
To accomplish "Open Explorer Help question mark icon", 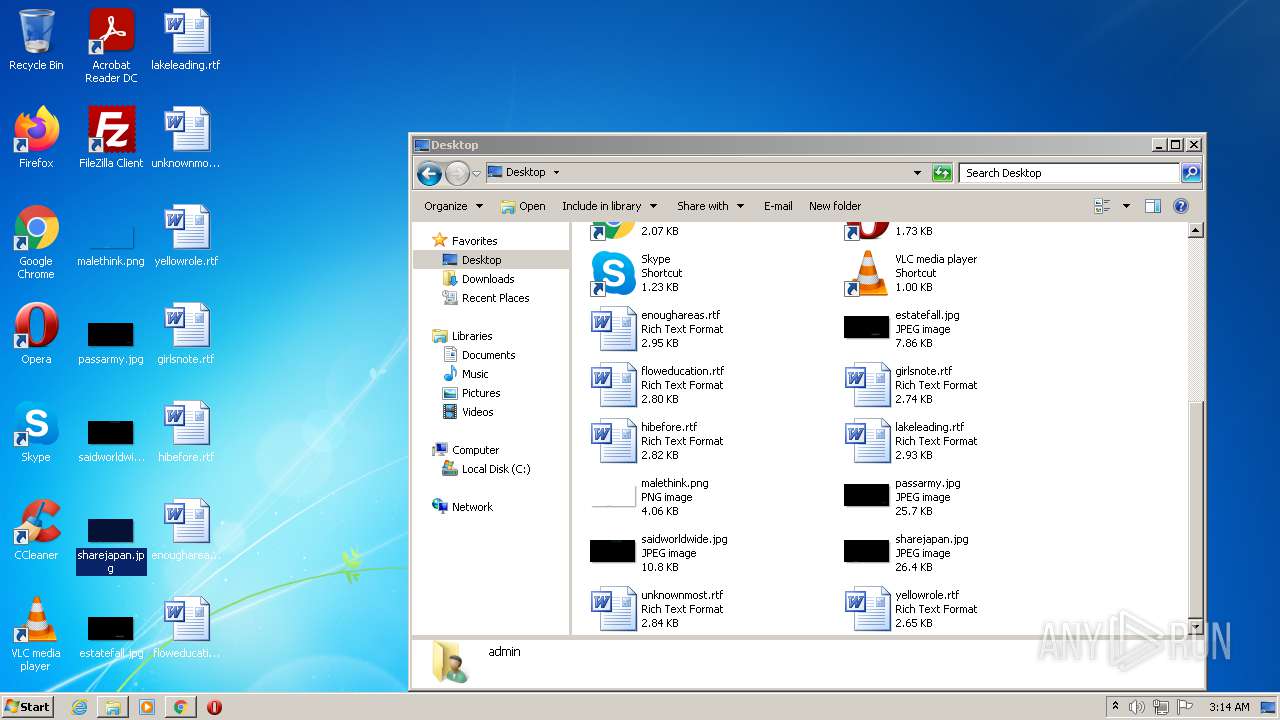I will [1180, 206].
